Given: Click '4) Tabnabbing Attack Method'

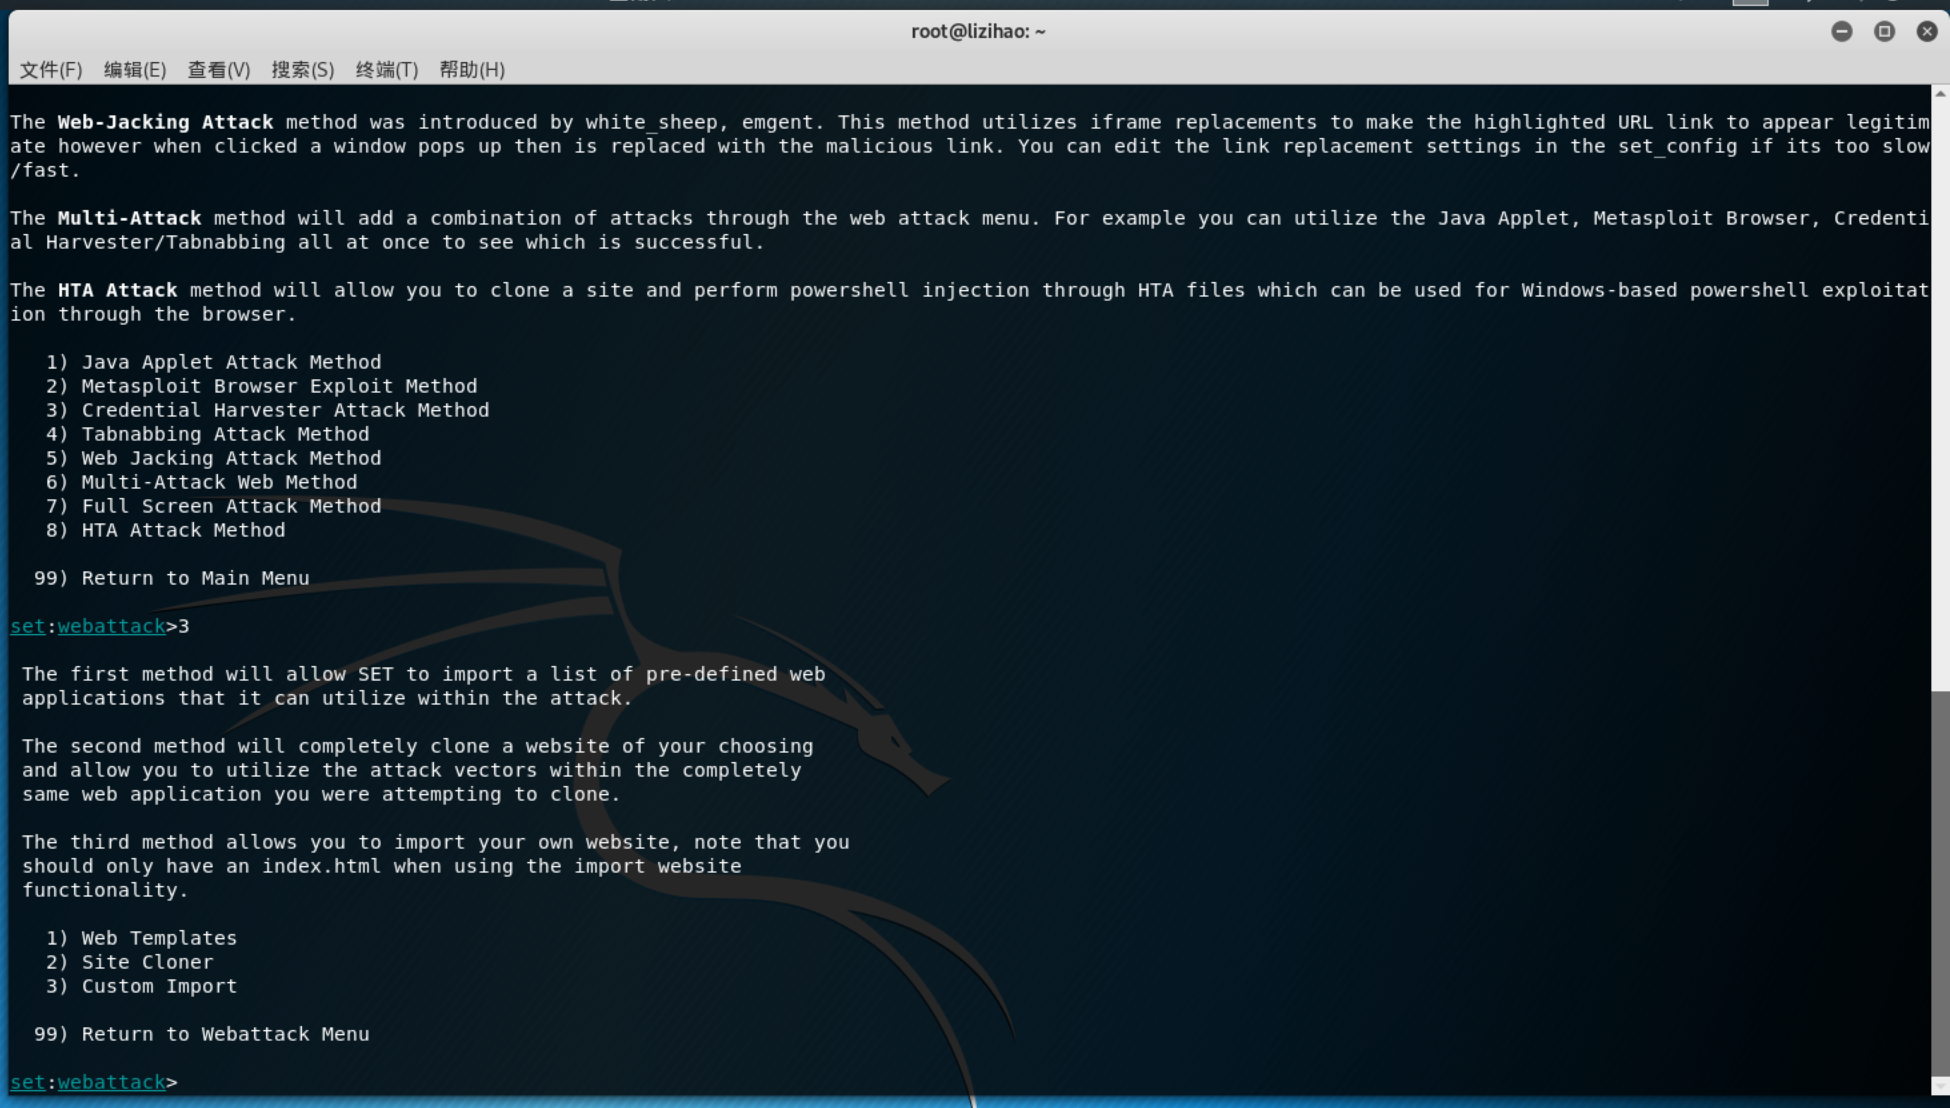Looking at the screenshot, I should point(207,434).
